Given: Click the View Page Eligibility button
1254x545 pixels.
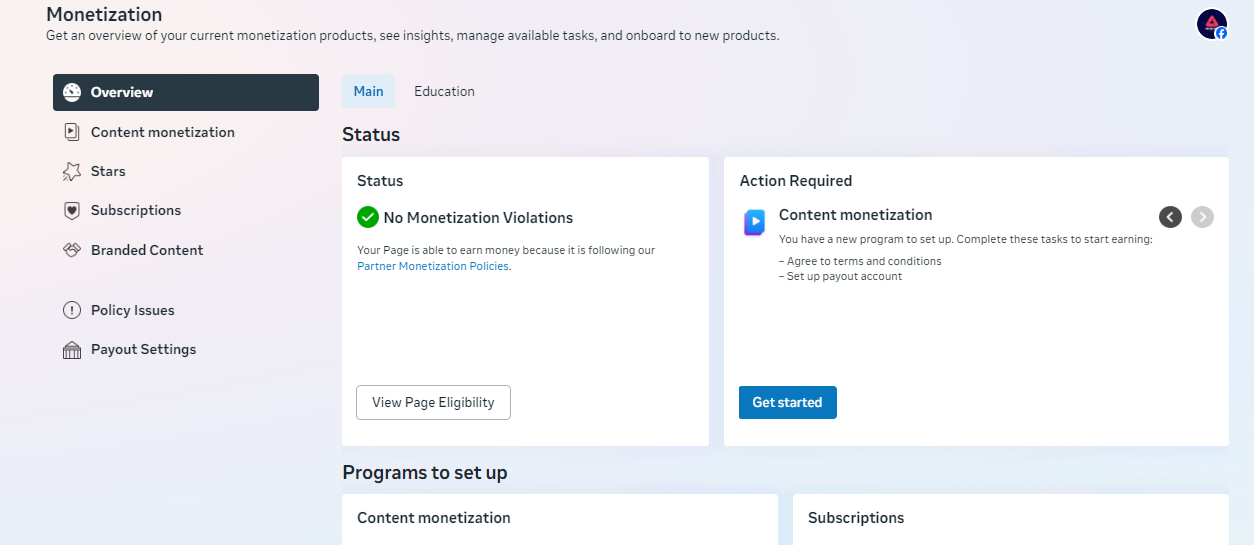Looking at the screenshot, I should coord(433,402).
